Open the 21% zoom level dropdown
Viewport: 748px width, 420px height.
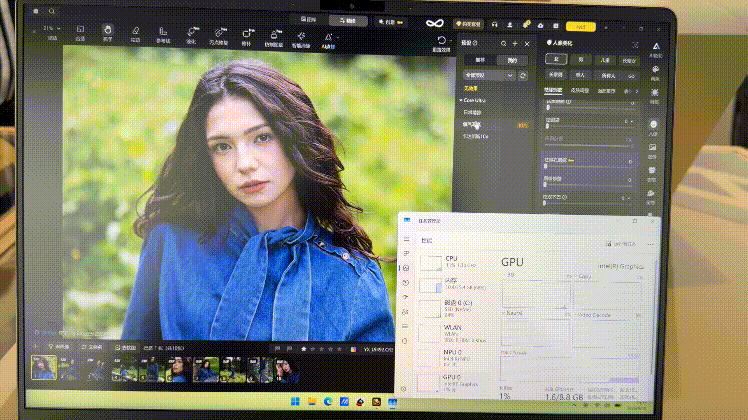tap(52, 29)
